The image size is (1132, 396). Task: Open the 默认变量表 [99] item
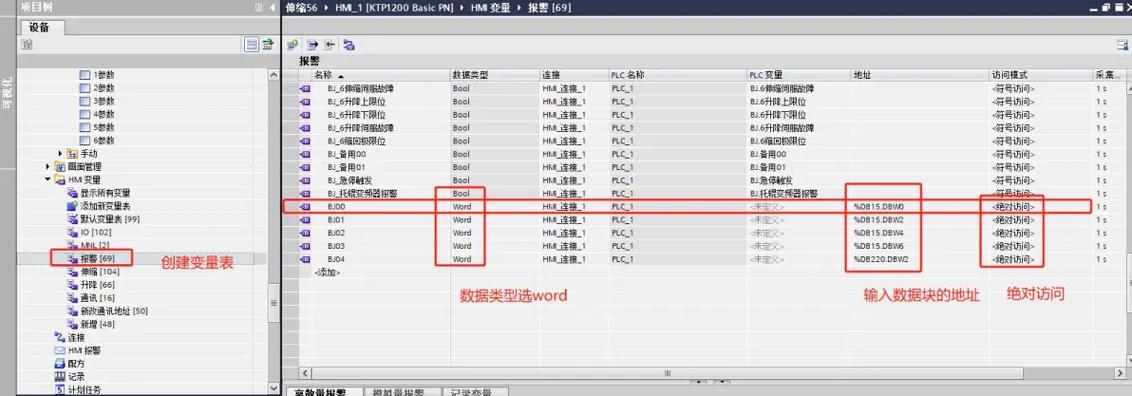coord(110,219)
